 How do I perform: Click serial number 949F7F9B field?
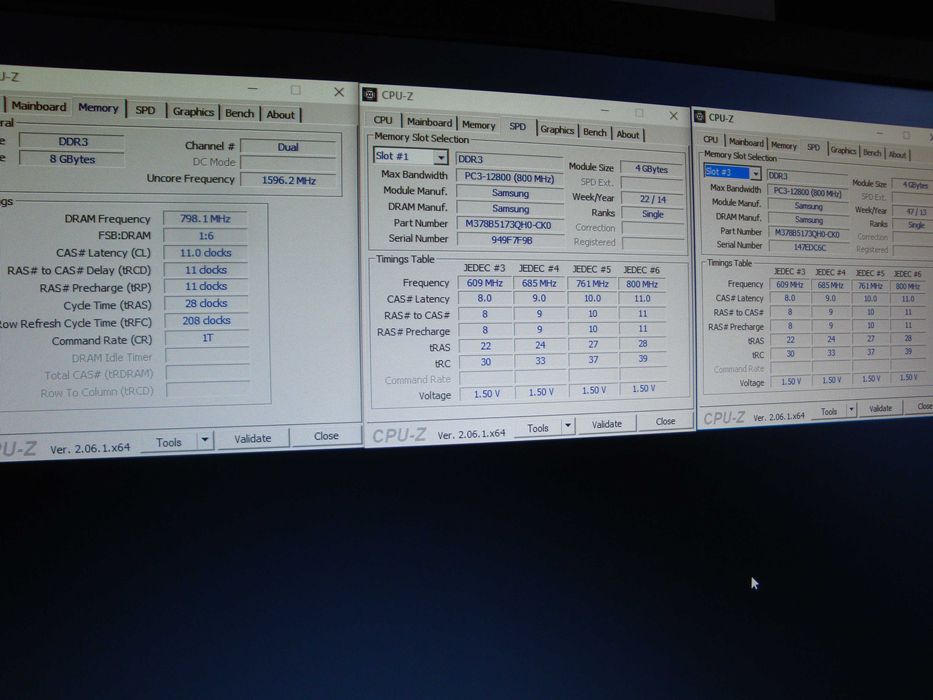coord(511,240)
